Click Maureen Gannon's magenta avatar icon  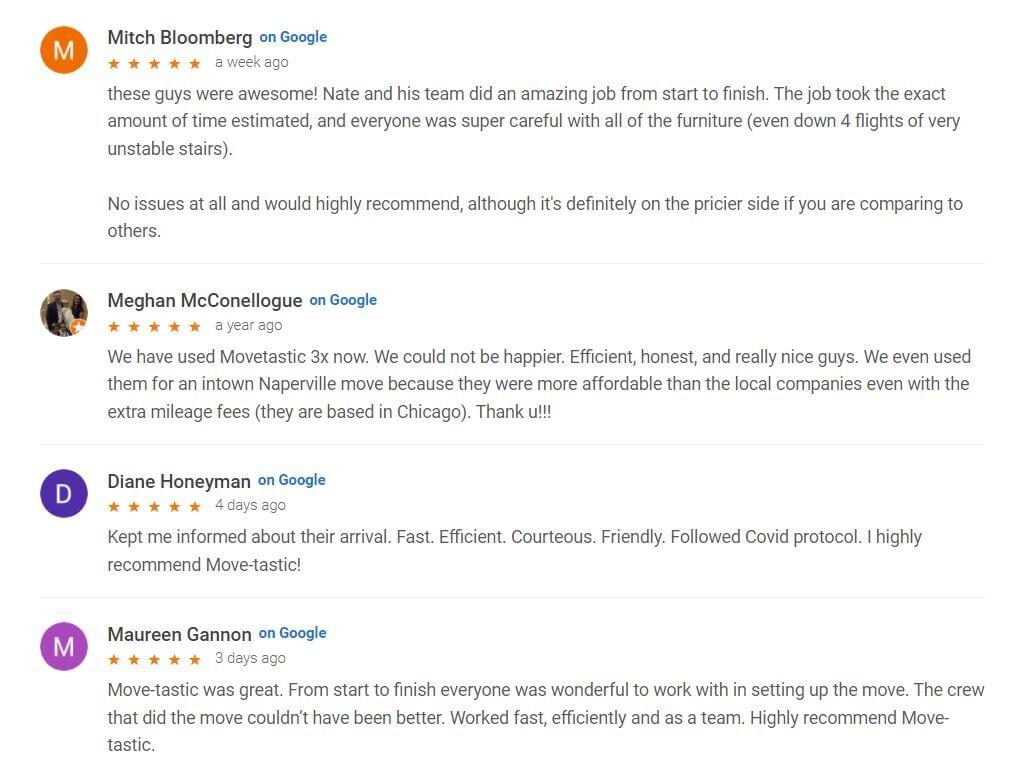64,647
